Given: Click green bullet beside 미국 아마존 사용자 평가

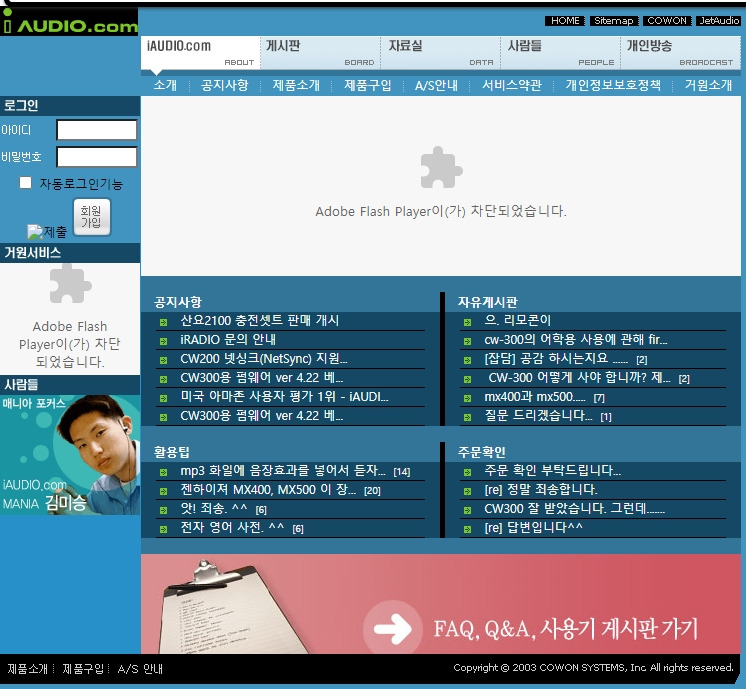Looking at the screenshot, I should (x=163, y=398).
